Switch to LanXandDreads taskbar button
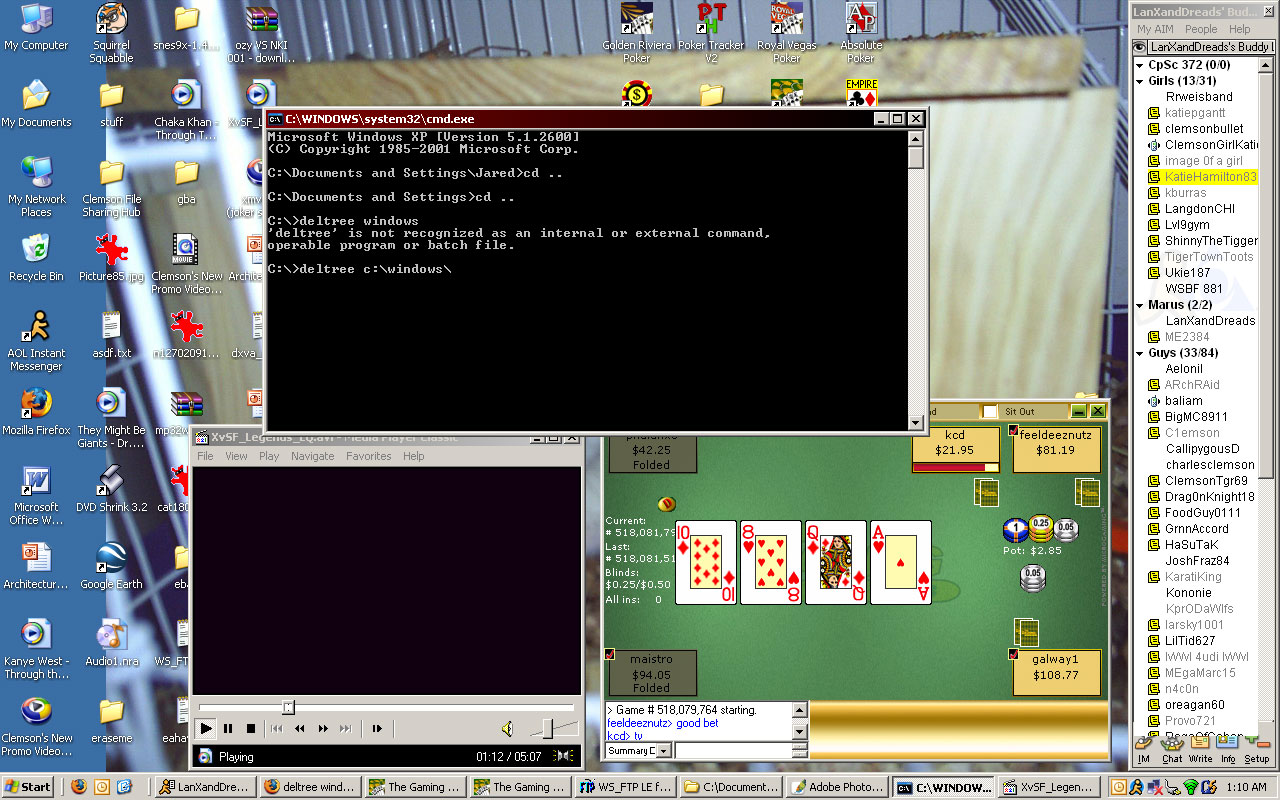The height and width of the screenshot is (800, 1280). click(x=206, y=787)
